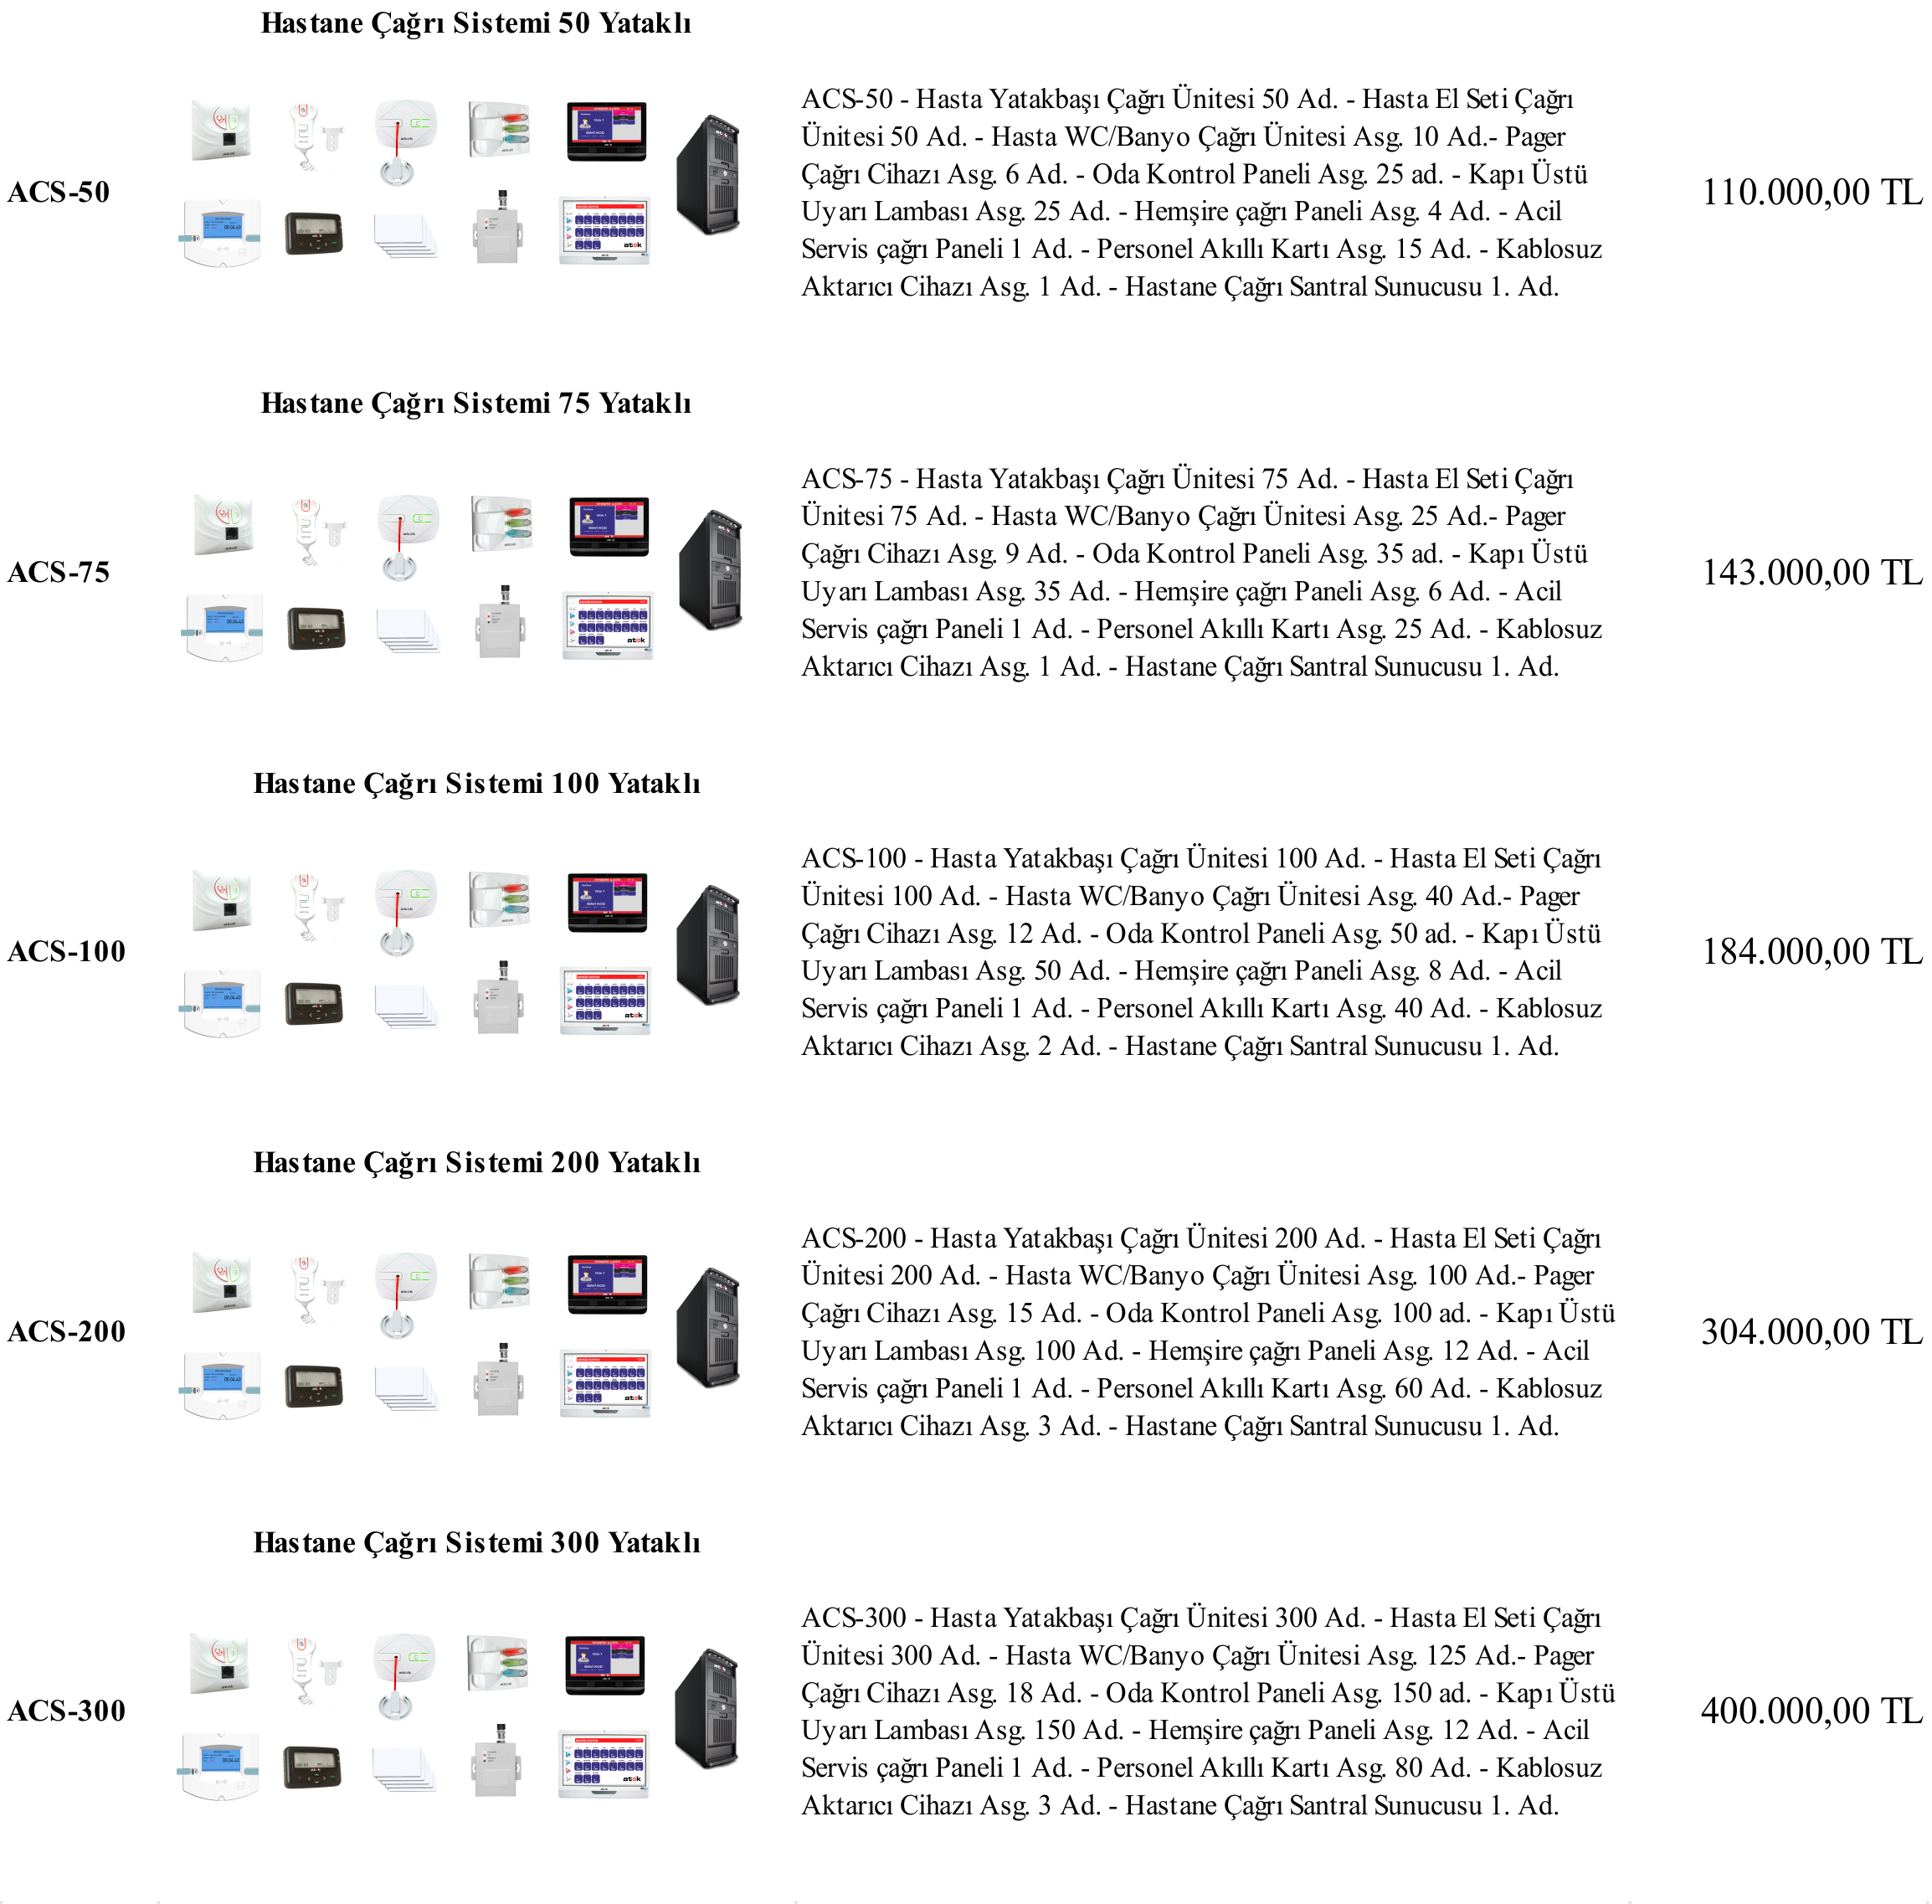Screen dimensions: 1932x1904
Task: Select the pull-cord WC call unit in ACS-50
Action: [405, 142]
